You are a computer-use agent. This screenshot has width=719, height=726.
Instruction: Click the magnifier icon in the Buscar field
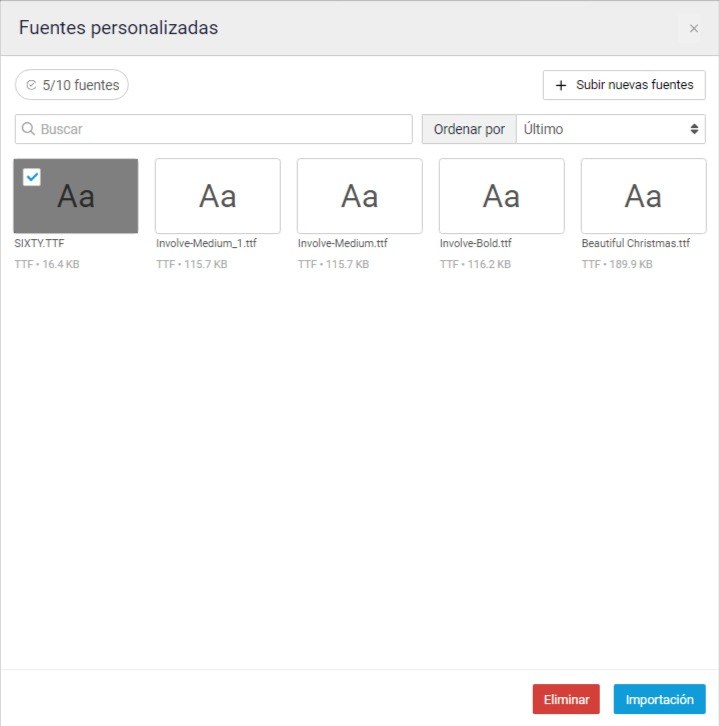pyautogui.click(x=28, y=129)
